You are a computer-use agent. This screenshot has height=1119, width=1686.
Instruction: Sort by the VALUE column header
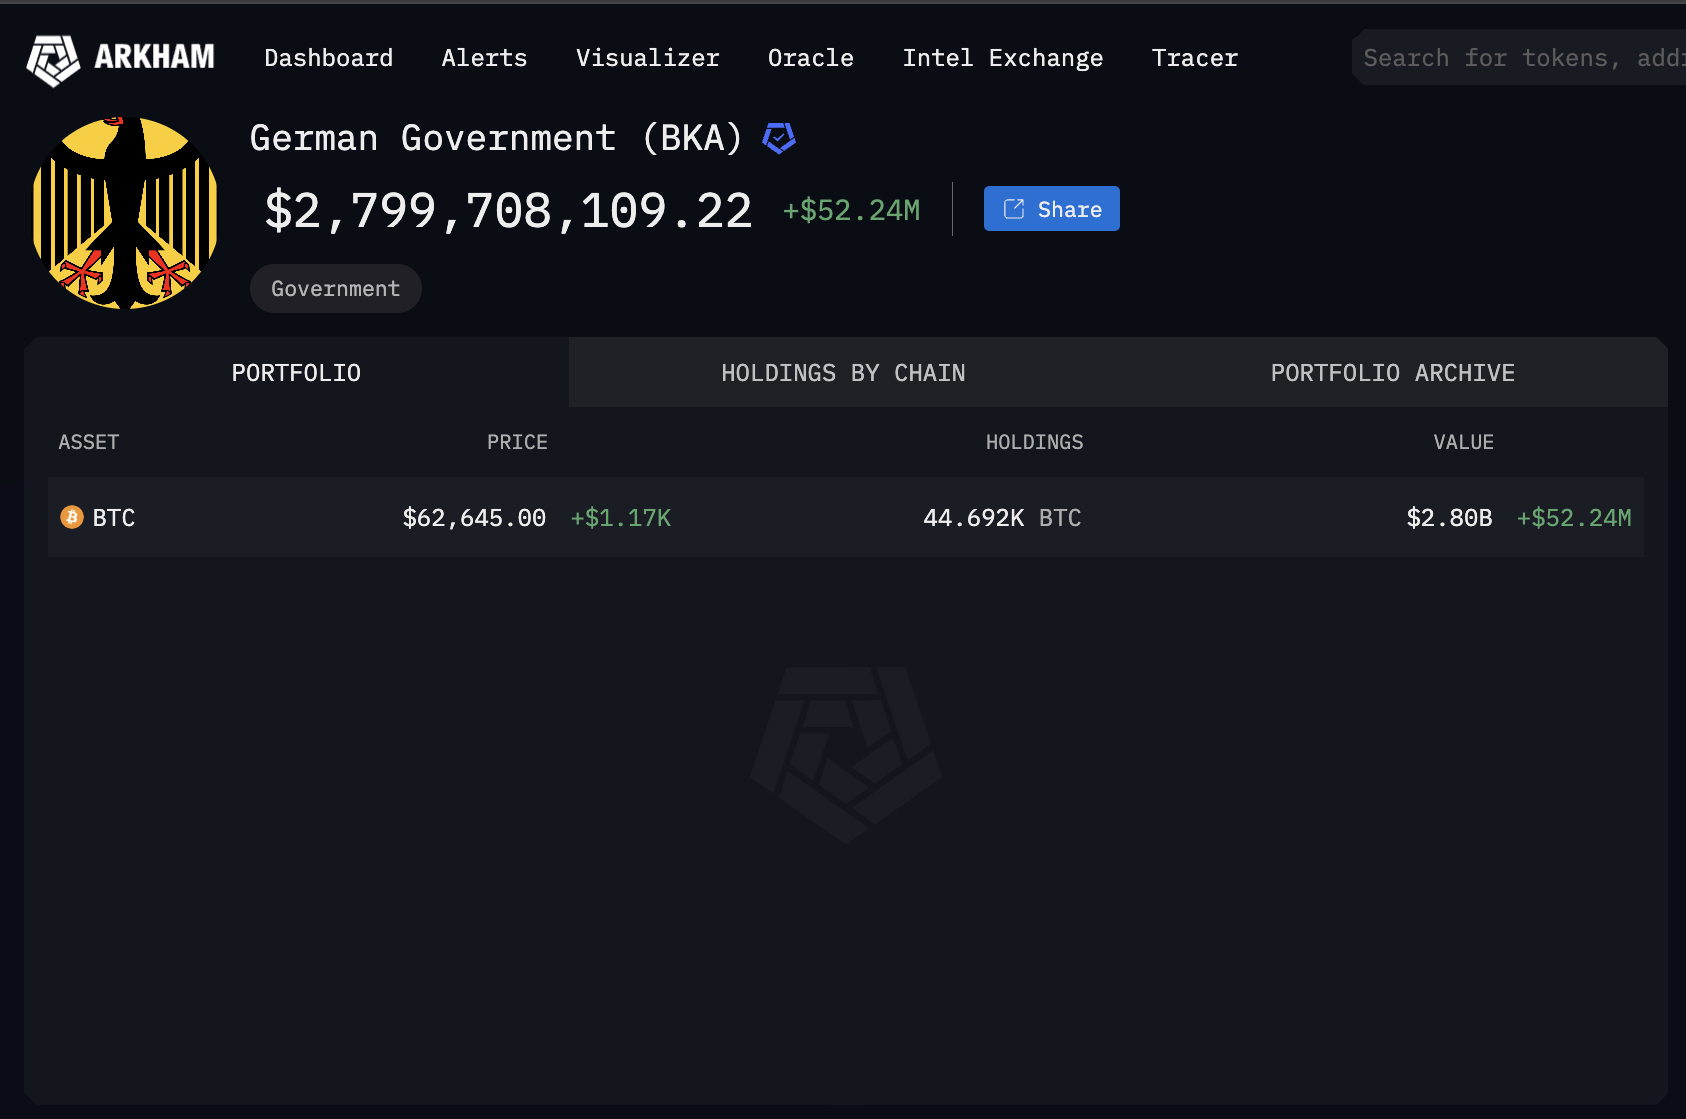(1463, 441)
